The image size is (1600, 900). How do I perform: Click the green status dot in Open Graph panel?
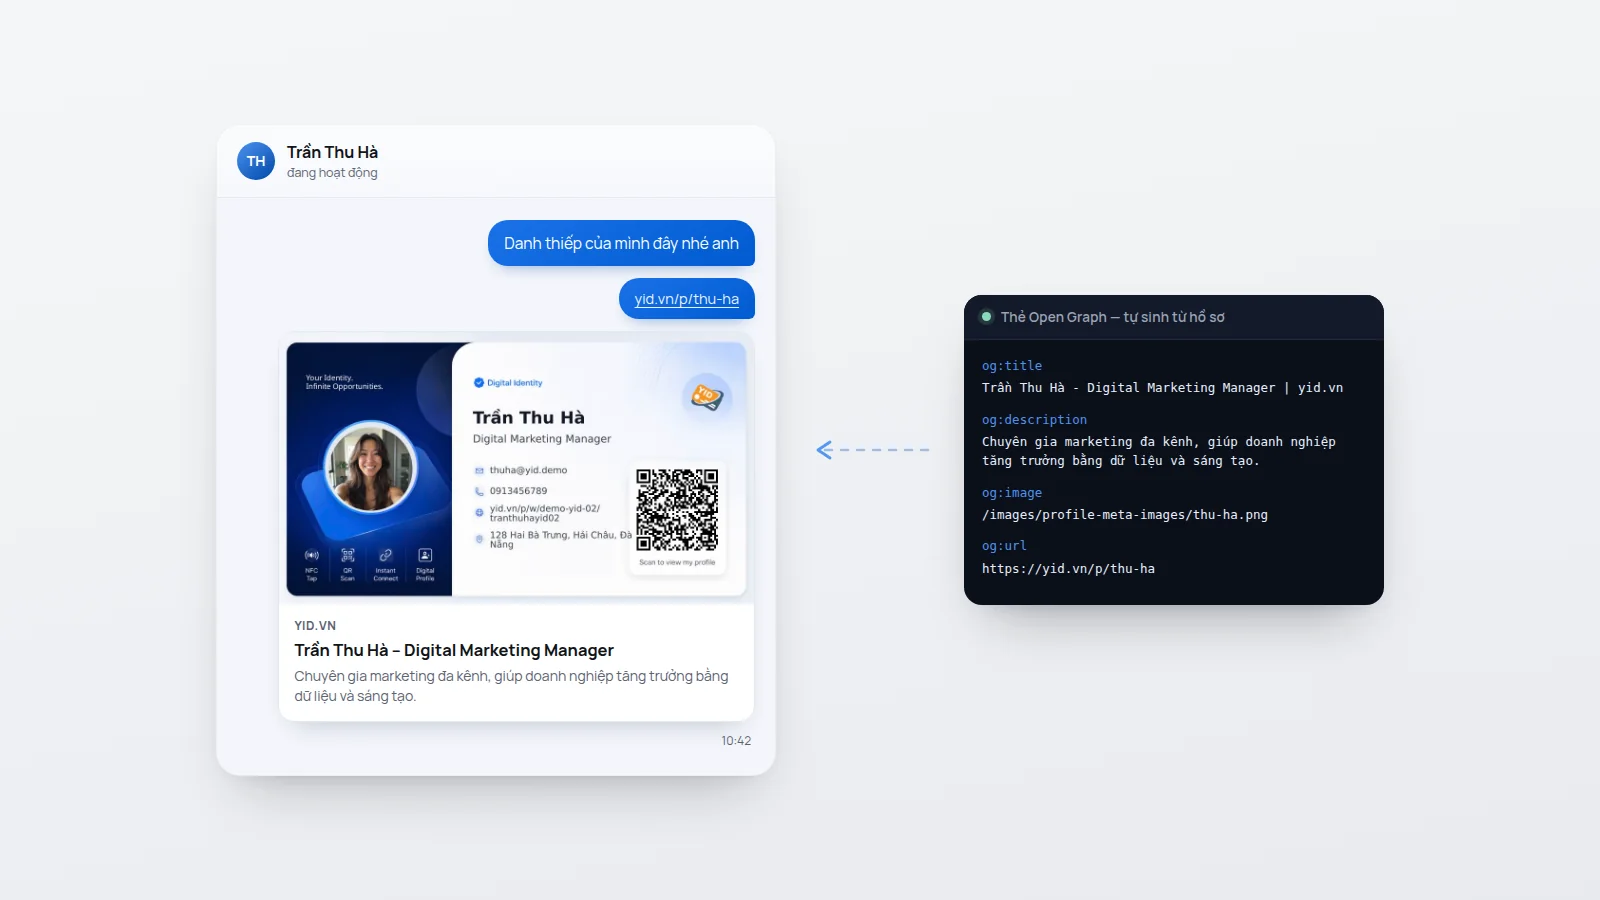pyautogui.click(x=986, y=317)
